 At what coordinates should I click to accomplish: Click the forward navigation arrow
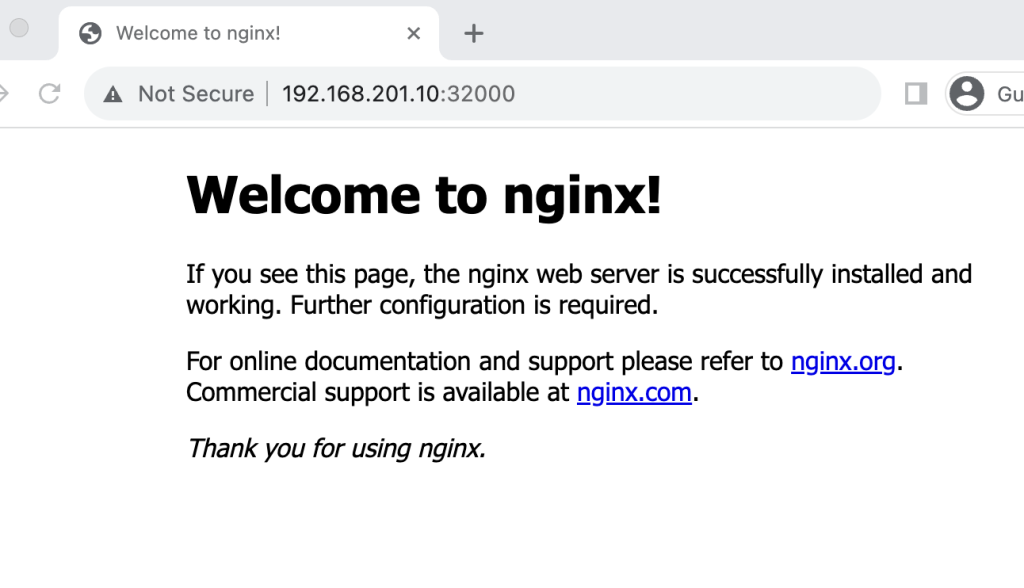click(x=3, y=94)
